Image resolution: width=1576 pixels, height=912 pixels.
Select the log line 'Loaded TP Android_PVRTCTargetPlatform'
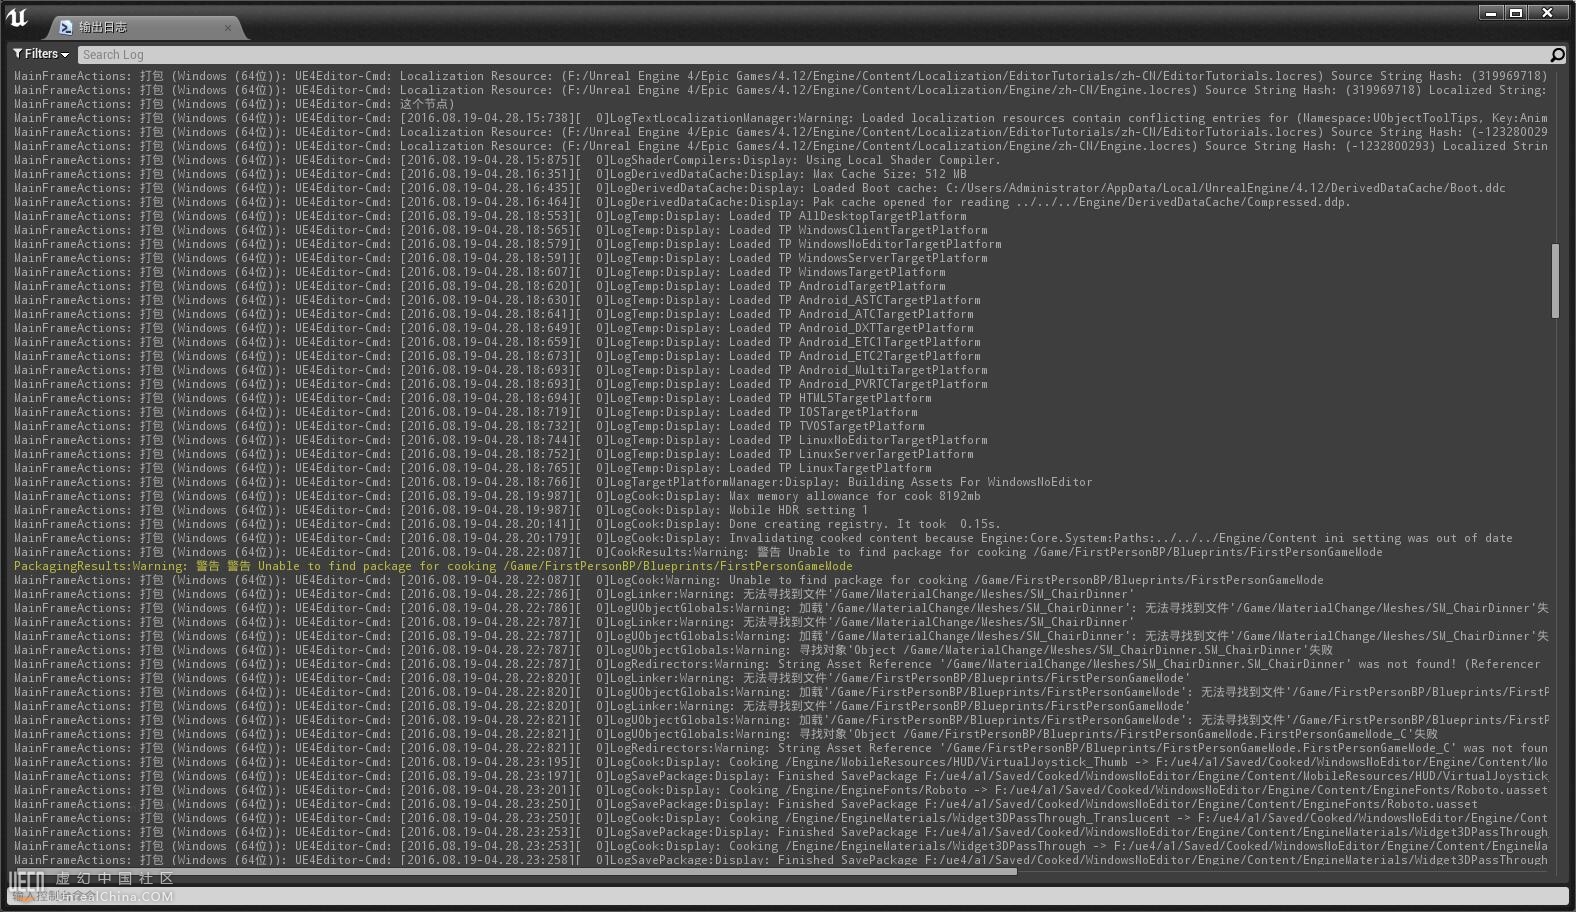(500, 384)
